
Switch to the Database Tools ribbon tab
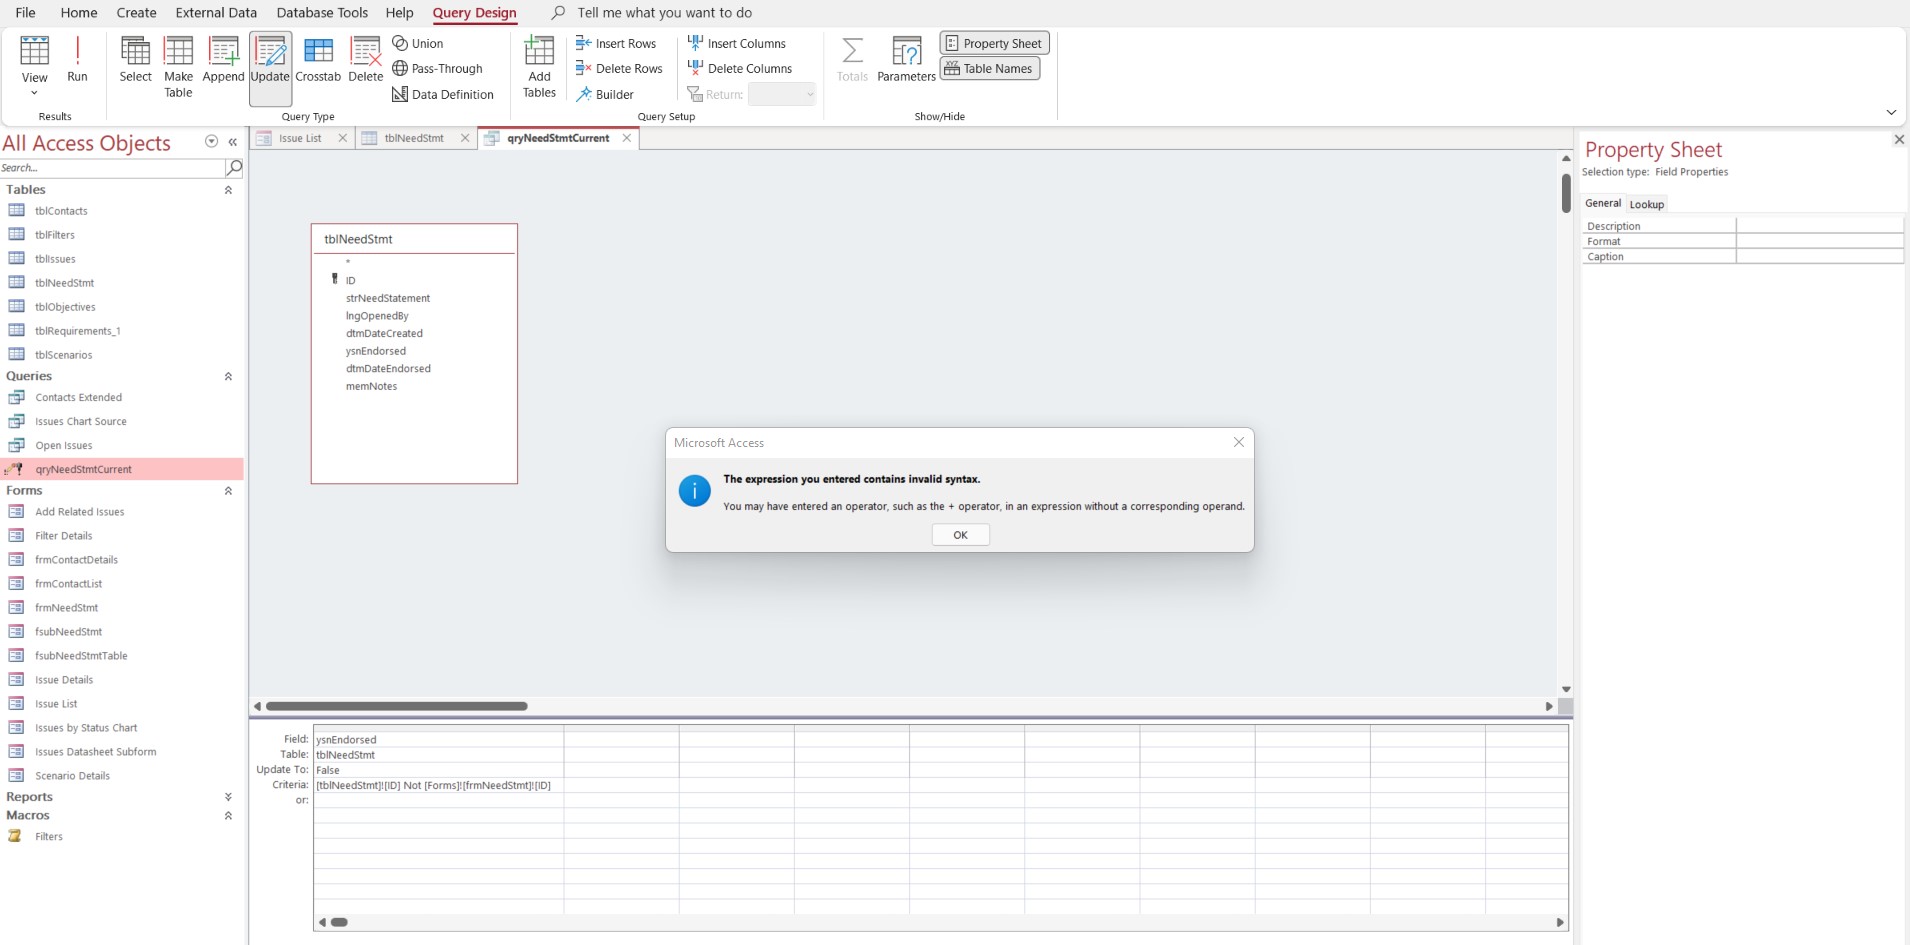click(322, 13)
